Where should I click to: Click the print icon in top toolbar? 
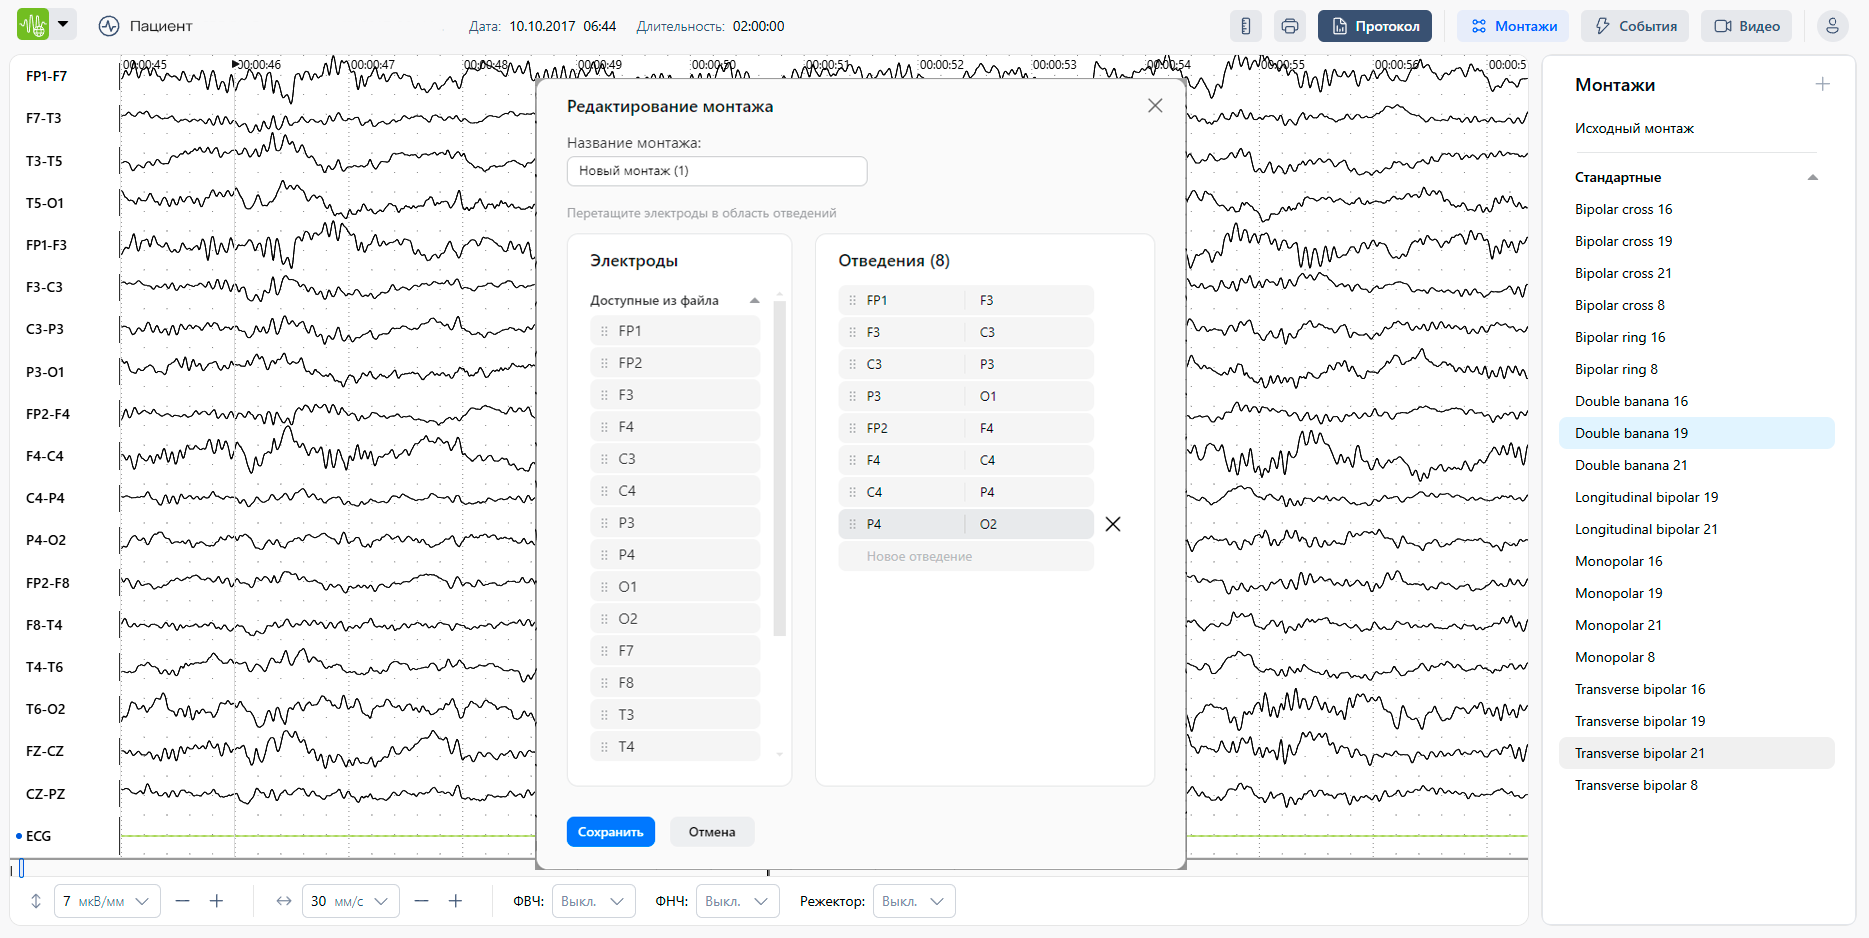(1289, 26)
